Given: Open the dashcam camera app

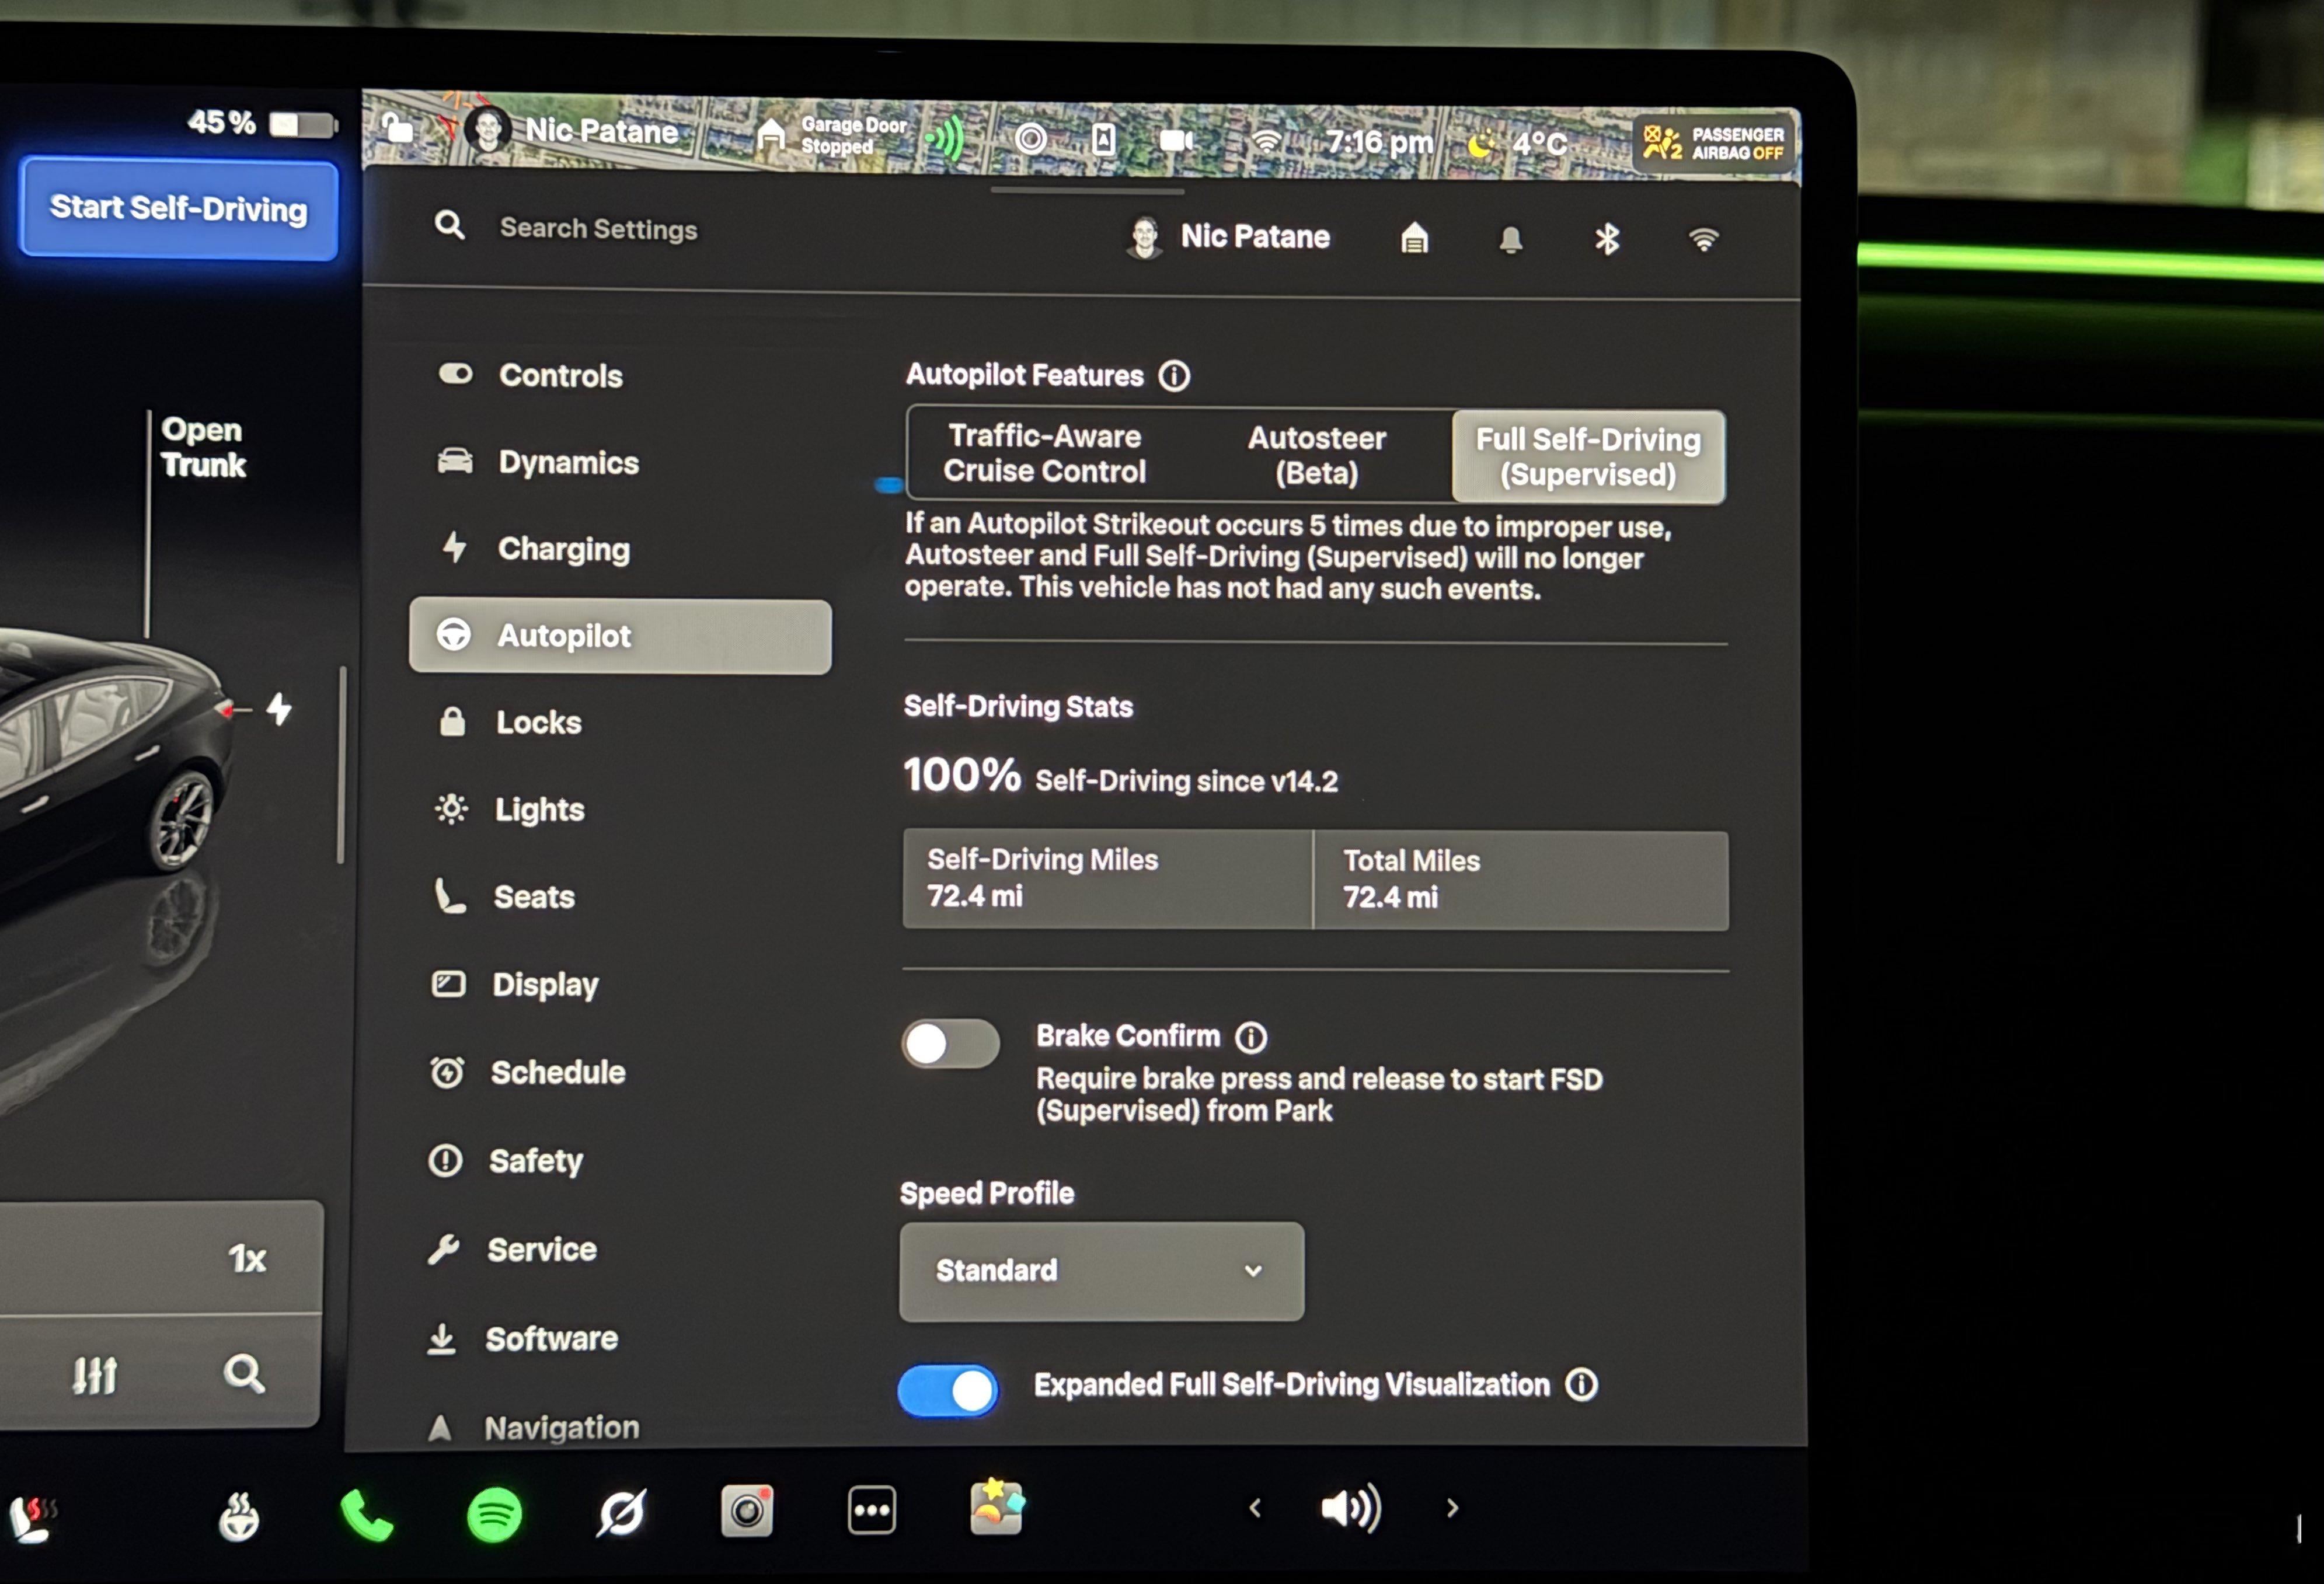Looking at the screenshot, I should 747,1510.
